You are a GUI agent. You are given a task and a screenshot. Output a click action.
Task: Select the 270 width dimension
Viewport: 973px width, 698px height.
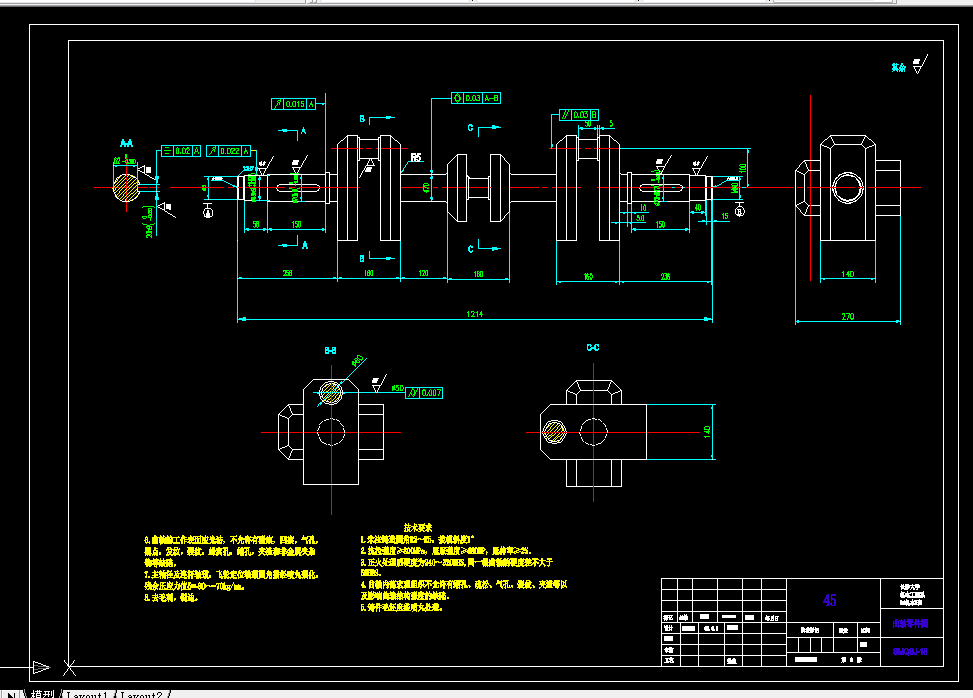[x=848, y=316]
